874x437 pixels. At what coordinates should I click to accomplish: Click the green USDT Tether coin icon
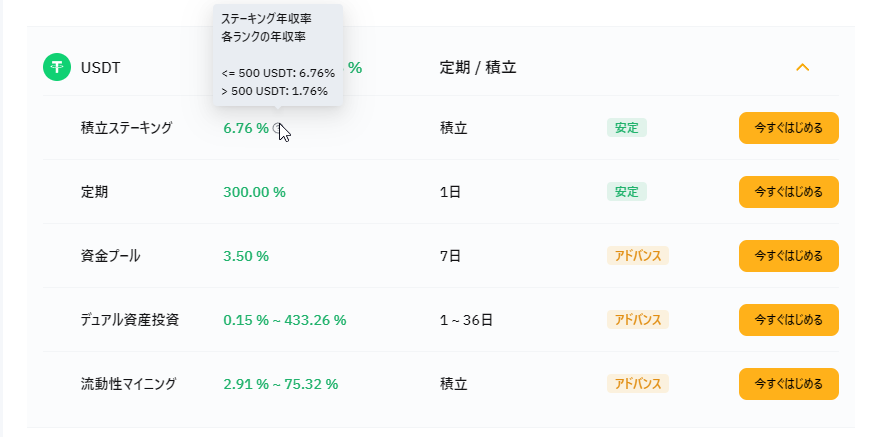57,67
